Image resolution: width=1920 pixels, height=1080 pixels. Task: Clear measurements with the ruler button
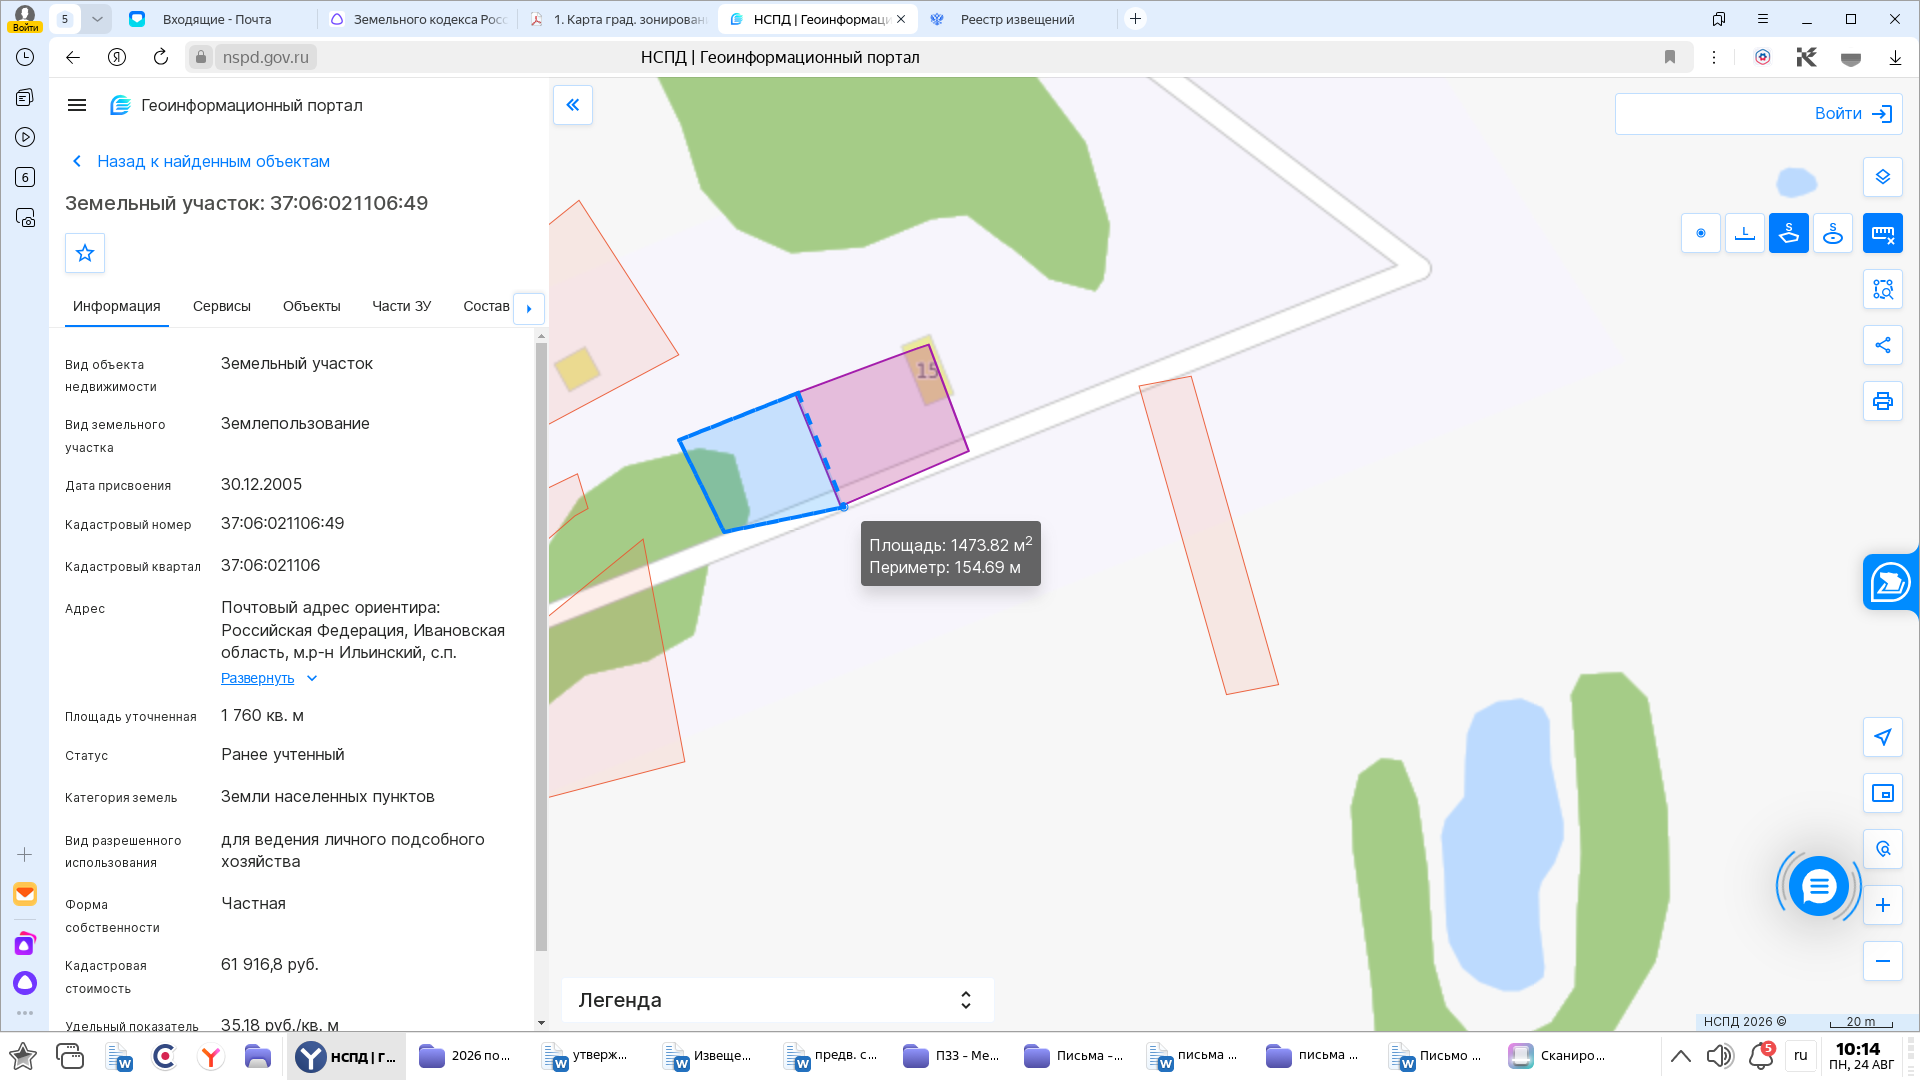pos(1883,233)
